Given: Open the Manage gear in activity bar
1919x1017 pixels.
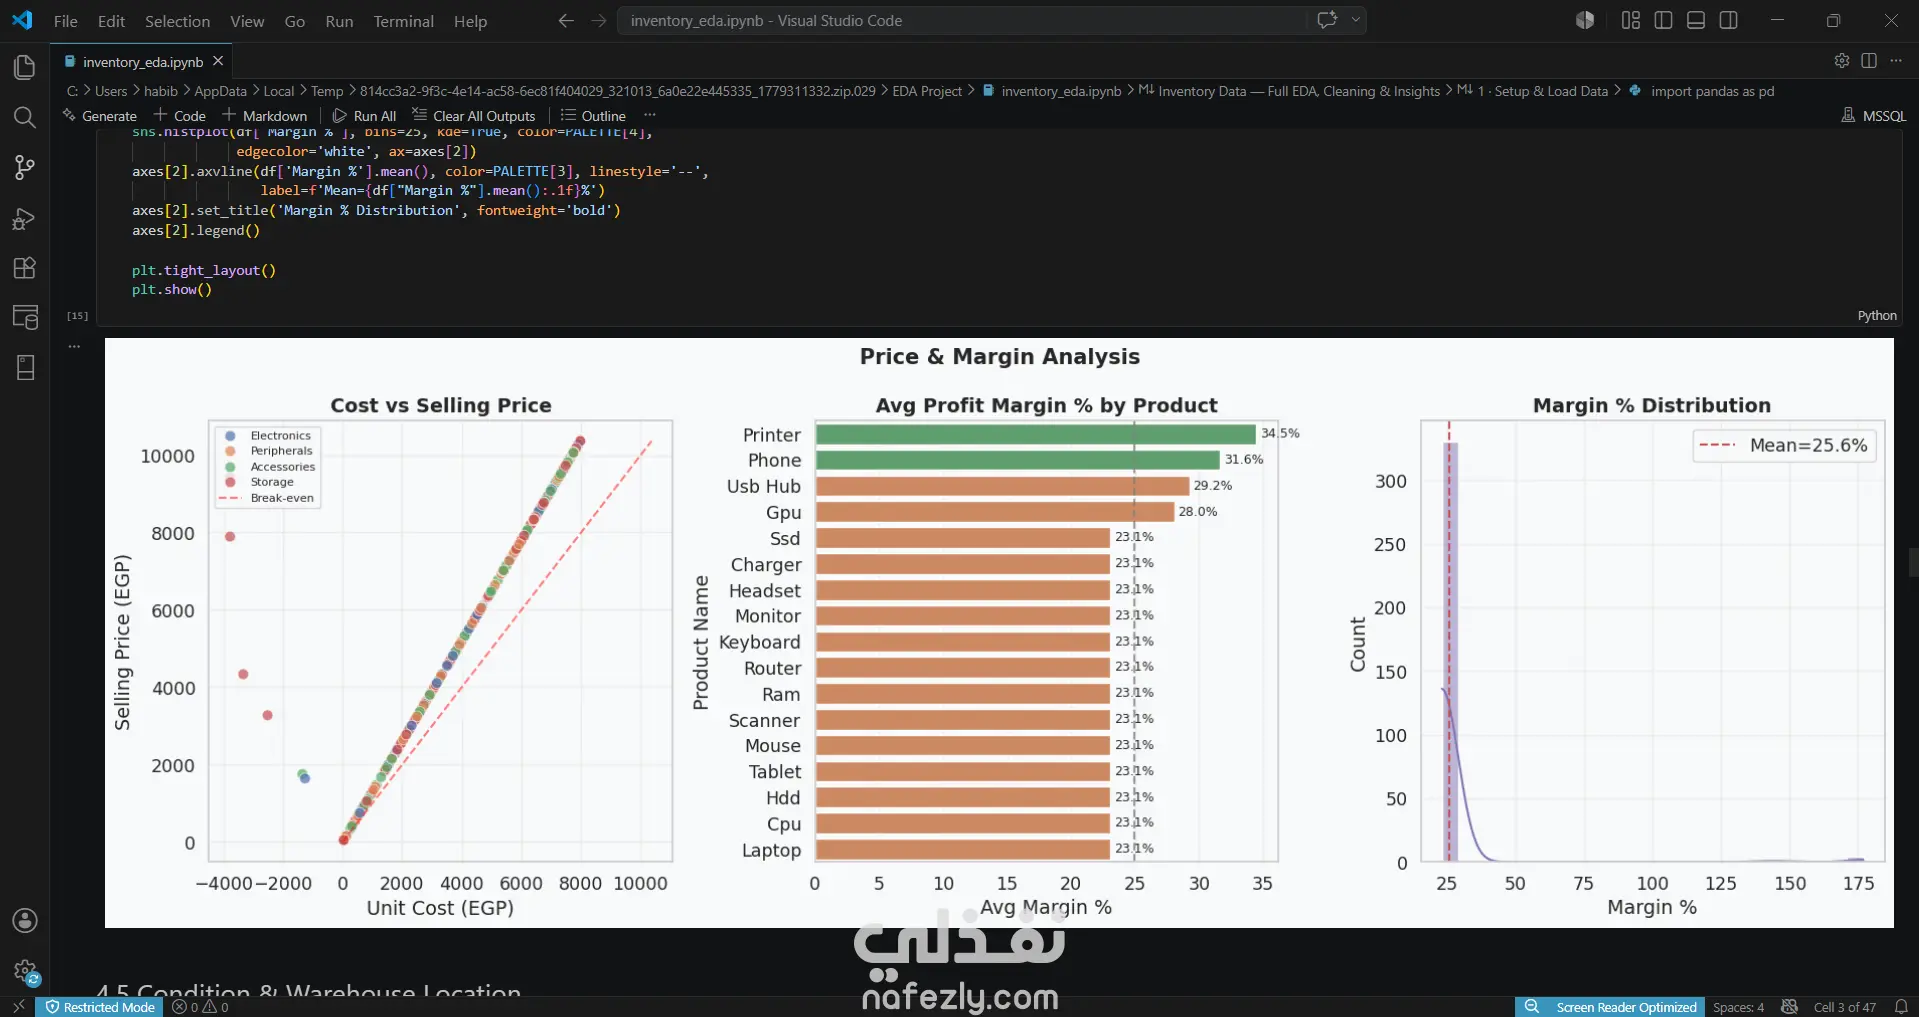Looking at the screenshot, I should (x=25, y=971).
